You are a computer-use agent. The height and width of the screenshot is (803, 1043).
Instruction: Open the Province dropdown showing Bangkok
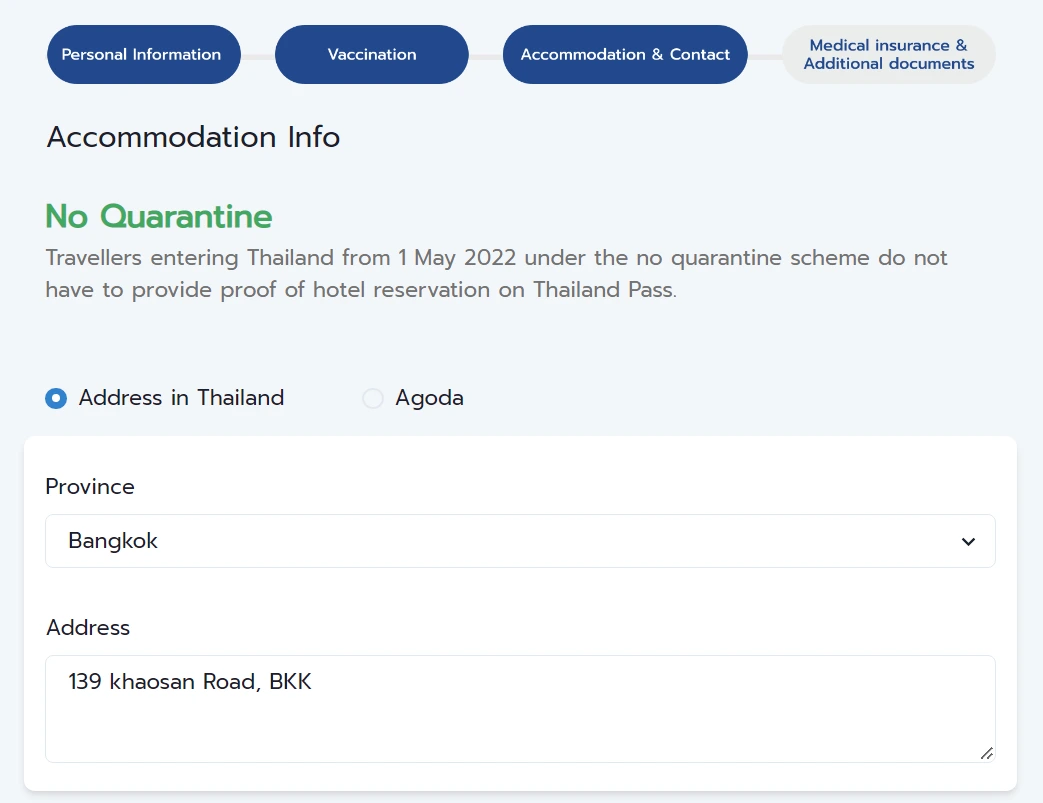[x=500, y=541]
